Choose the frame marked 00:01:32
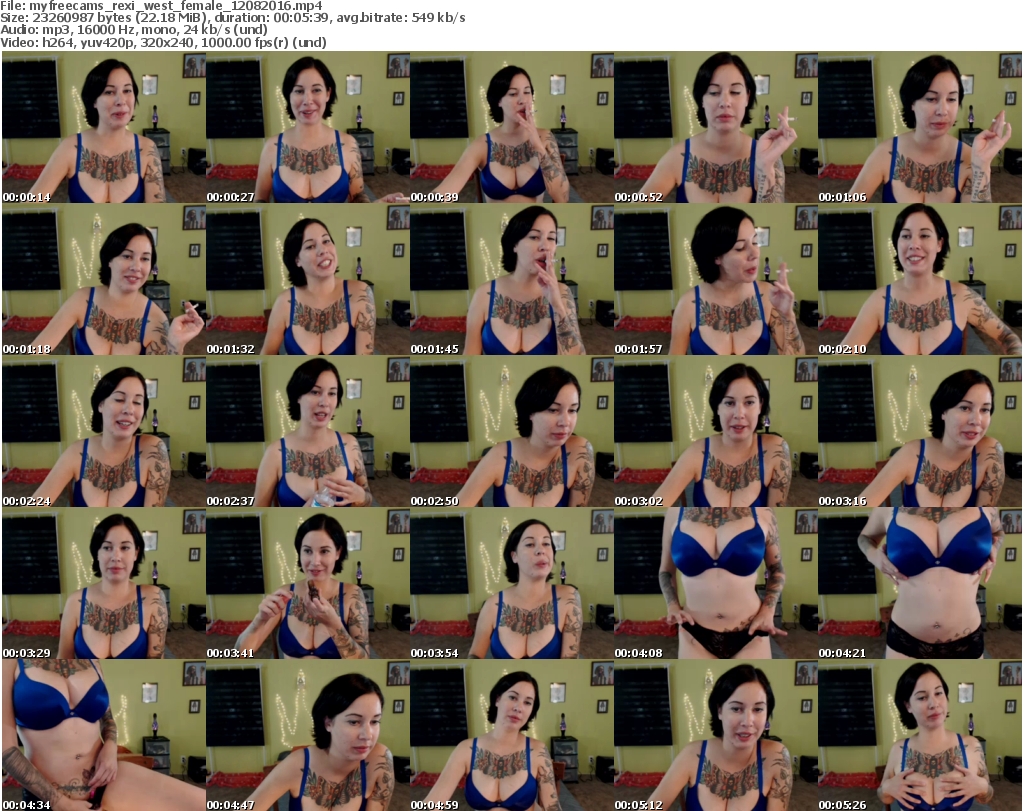This screenshot has width=1024, height=811. (x=308, y=279)
